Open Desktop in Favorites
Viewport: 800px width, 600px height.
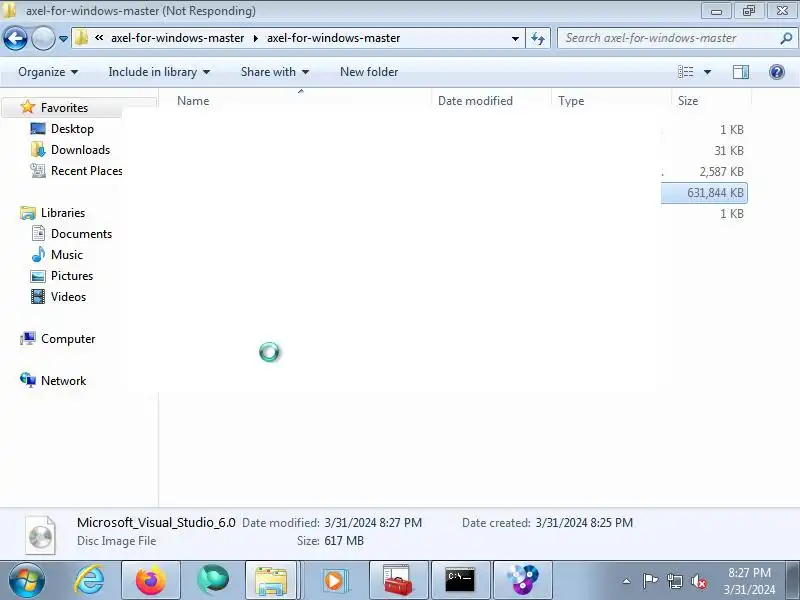72,129
